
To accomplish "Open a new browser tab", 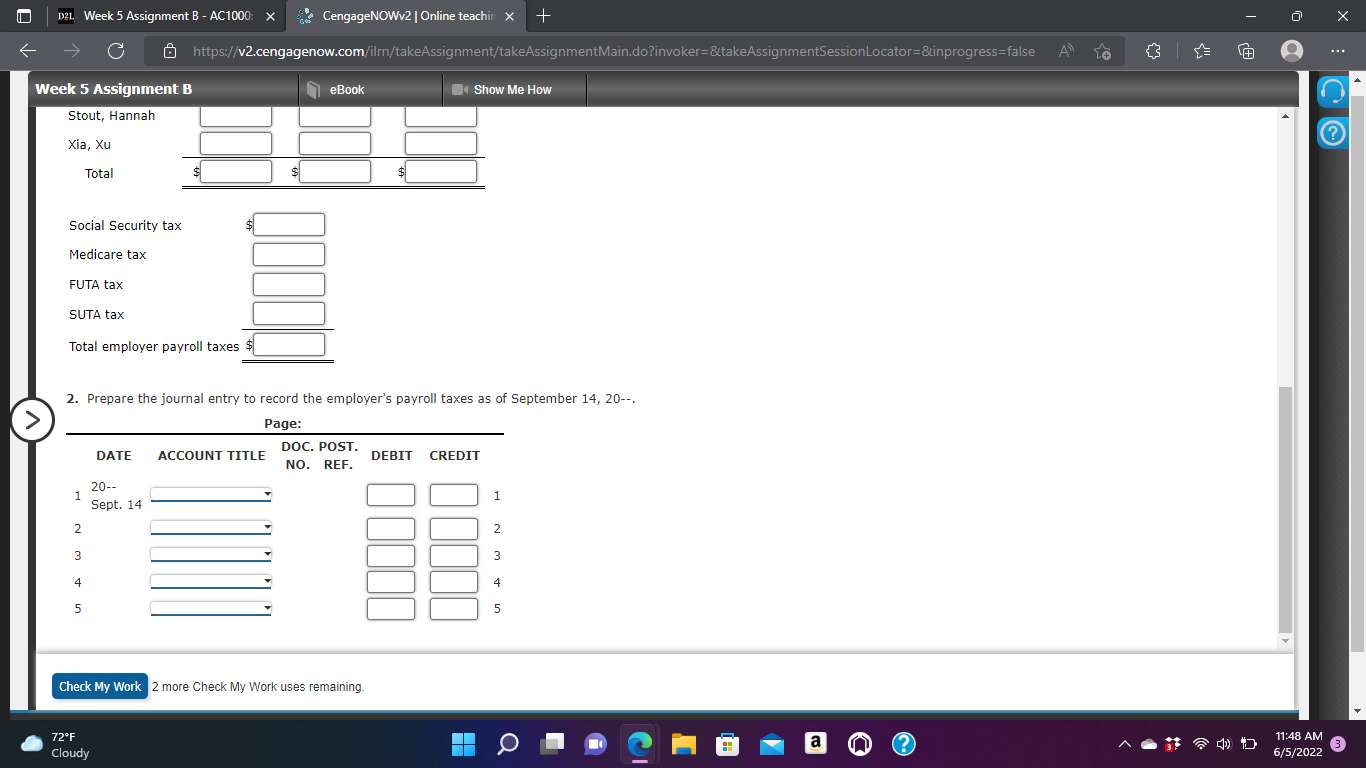I will click(542, 16).
